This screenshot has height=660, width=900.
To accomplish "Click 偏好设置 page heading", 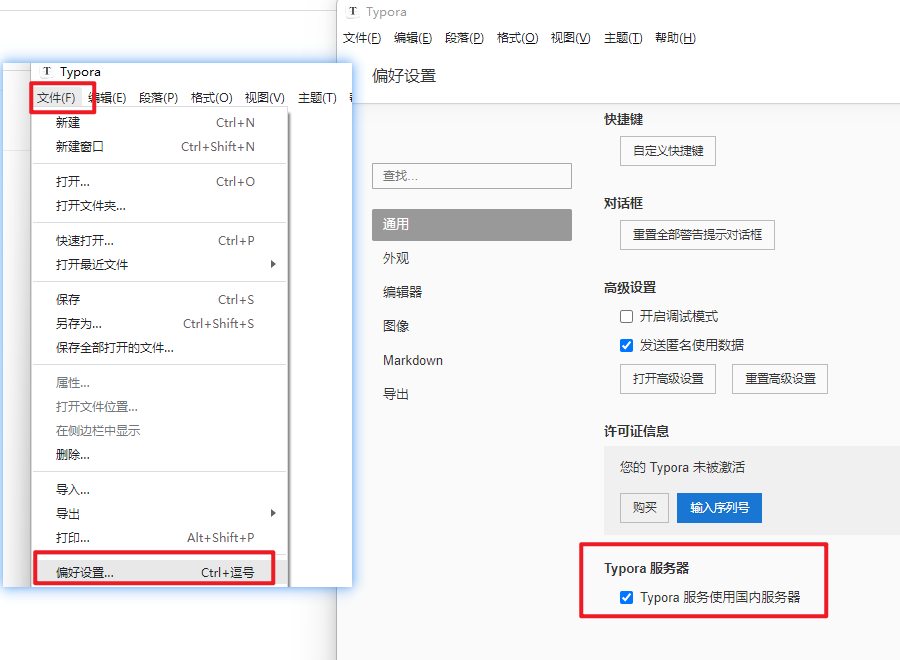I will pyautogui.click(x=404, y=76).
